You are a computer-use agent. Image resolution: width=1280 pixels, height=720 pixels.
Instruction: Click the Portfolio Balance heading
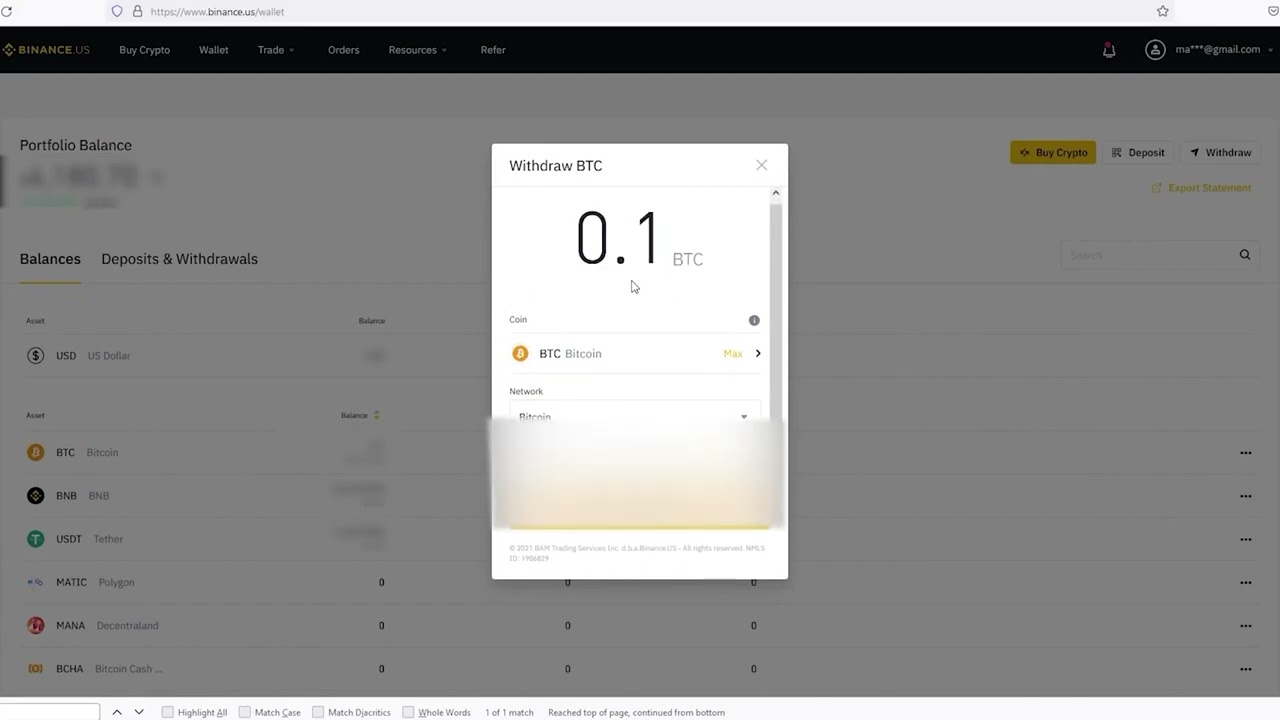(76, 145)
